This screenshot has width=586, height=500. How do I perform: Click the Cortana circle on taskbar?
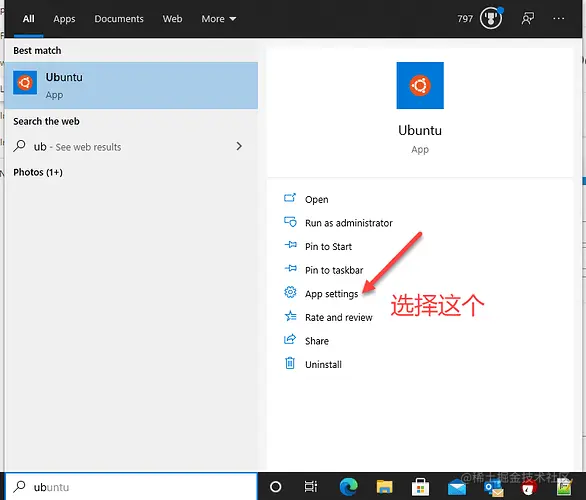point(275,487)
